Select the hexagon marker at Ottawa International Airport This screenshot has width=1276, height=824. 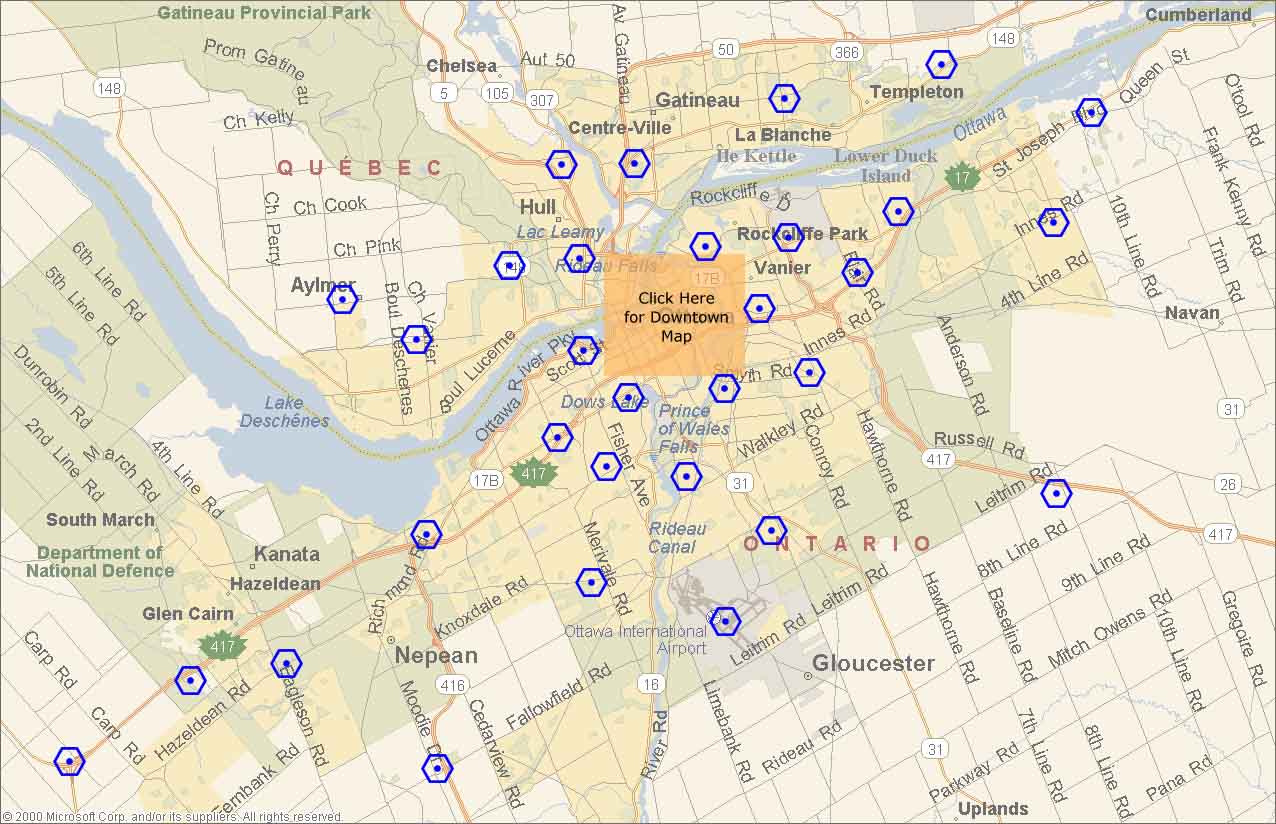coord(725,621)
